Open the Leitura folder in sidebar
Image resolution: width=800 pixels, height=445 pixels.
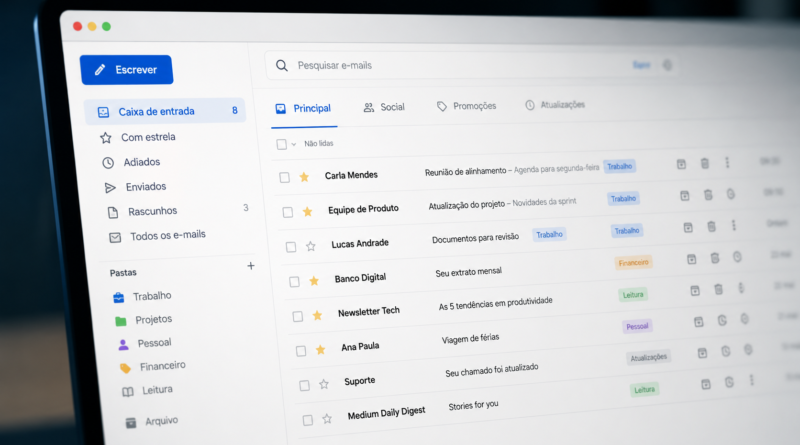(147, 390)
